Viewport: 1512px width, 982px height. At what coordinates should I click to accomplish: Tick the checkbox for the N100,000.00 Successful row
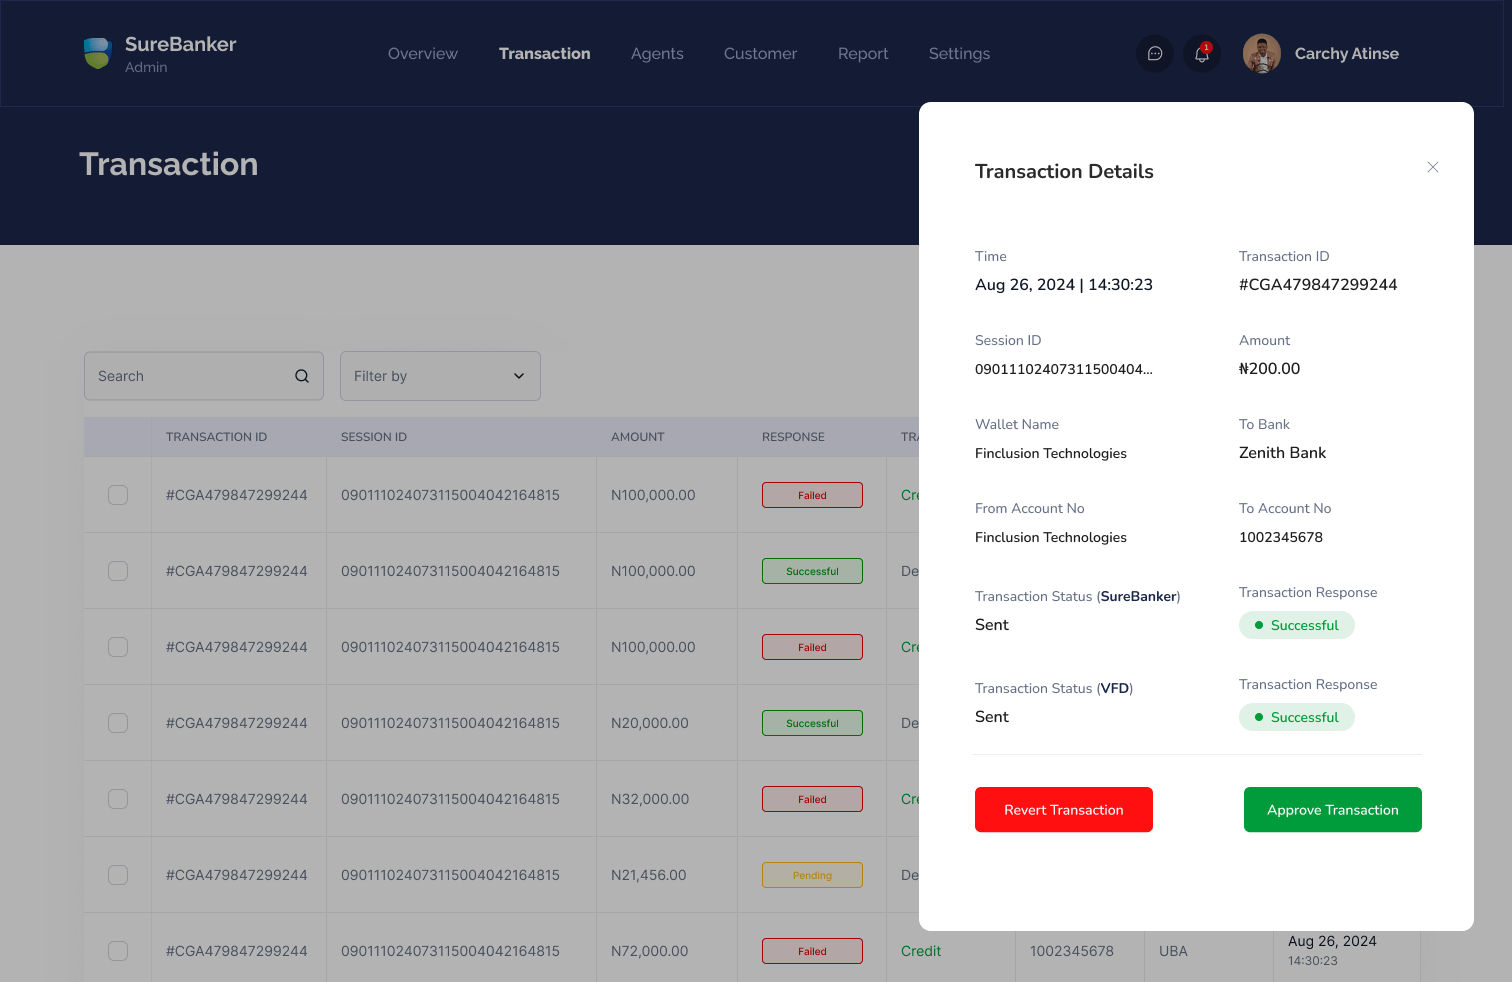click(118, 571)
